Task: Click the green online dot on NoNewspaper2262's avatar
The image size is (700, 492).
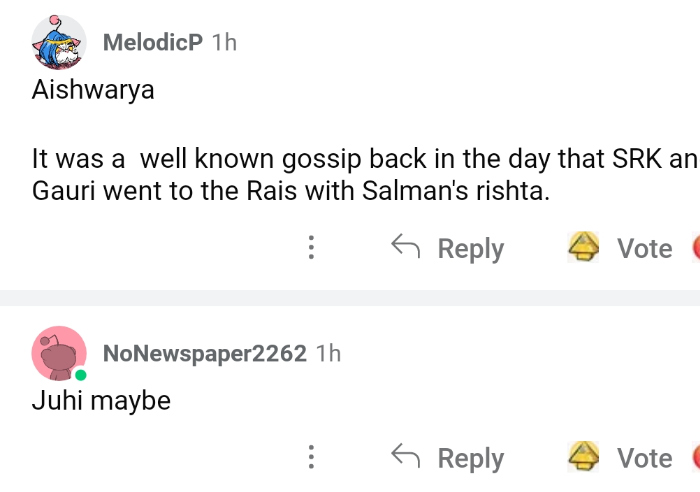Action: [80, 376]
